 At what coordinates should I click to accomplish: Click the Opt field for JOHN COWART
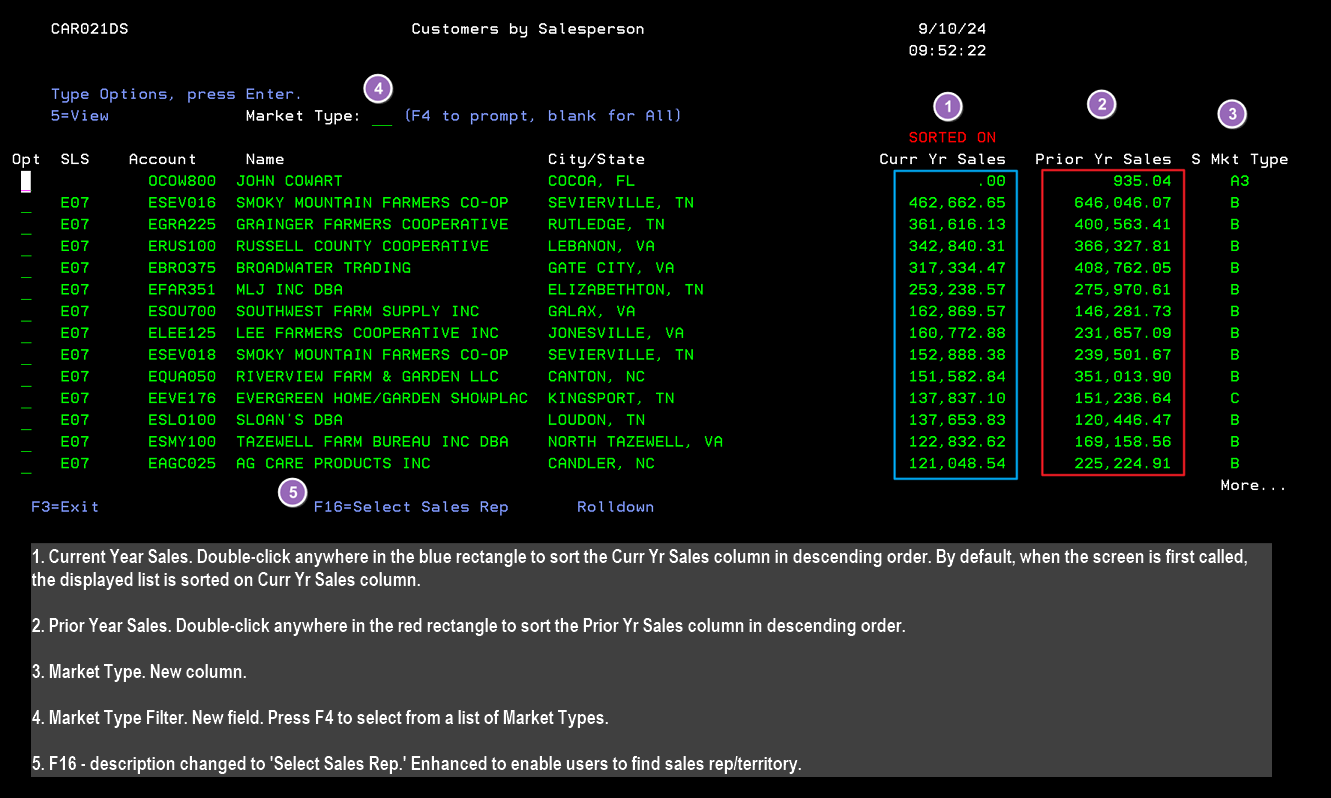click(26, 182)
